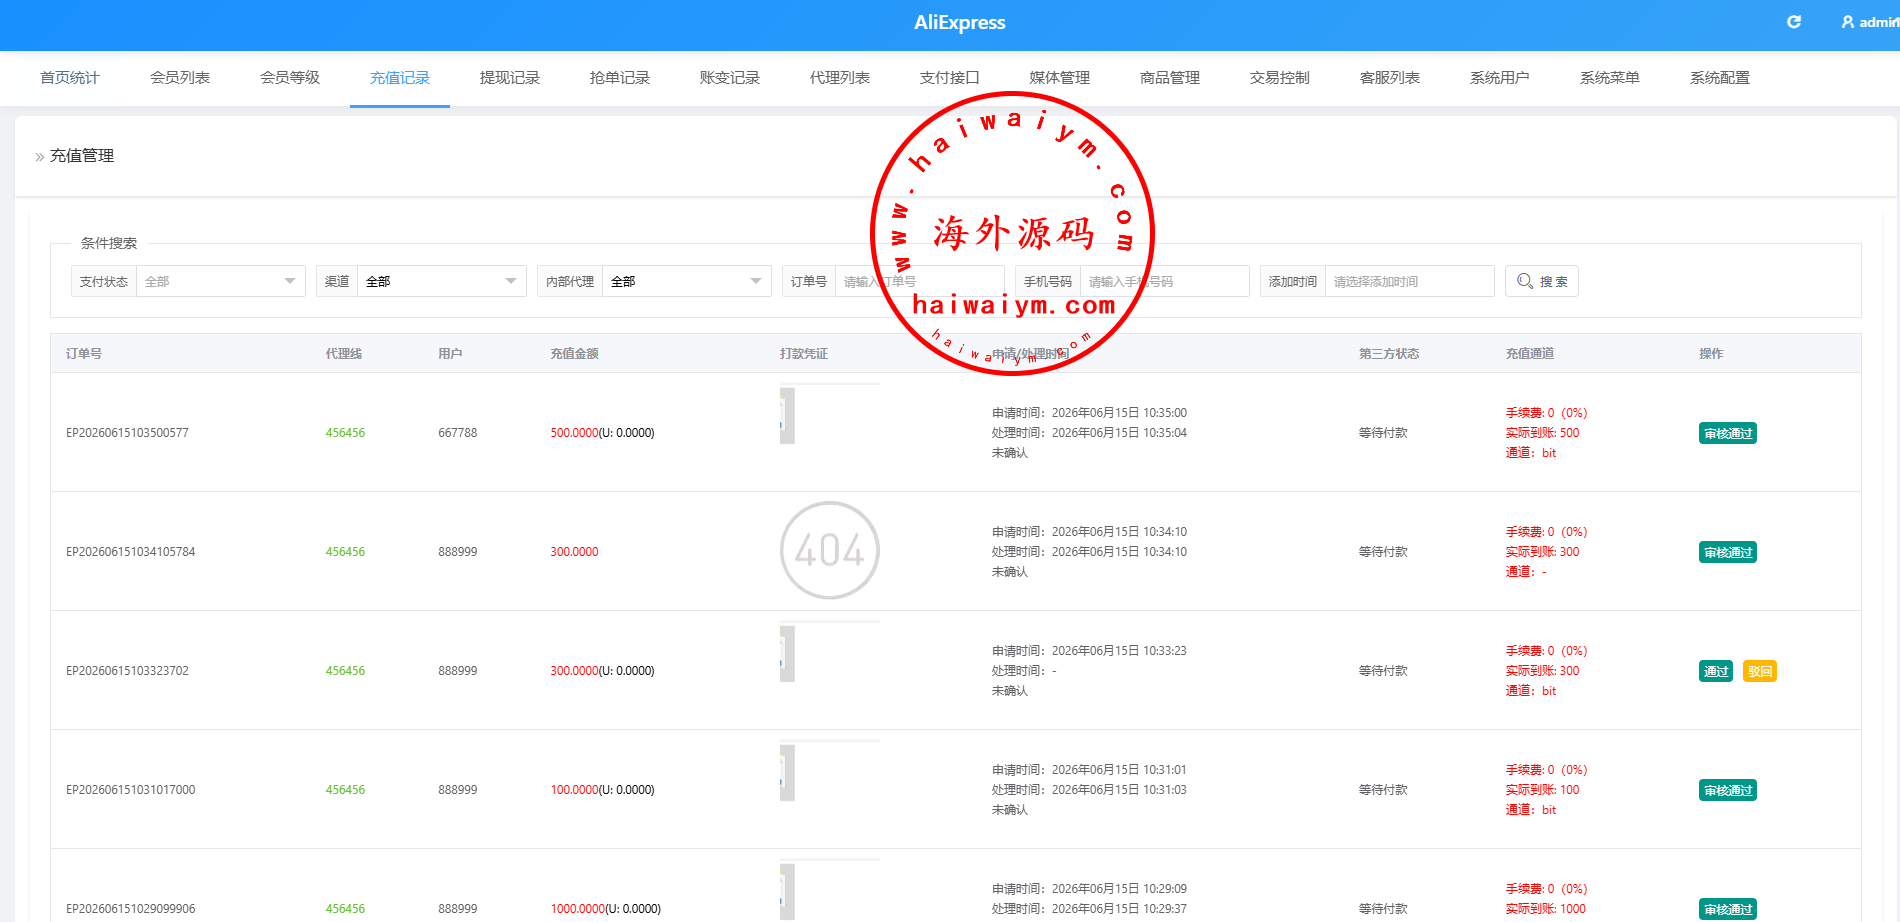1900x922 pixels.
Task: Click order number EP20260615103323702
Action: [x=127, y=671]
